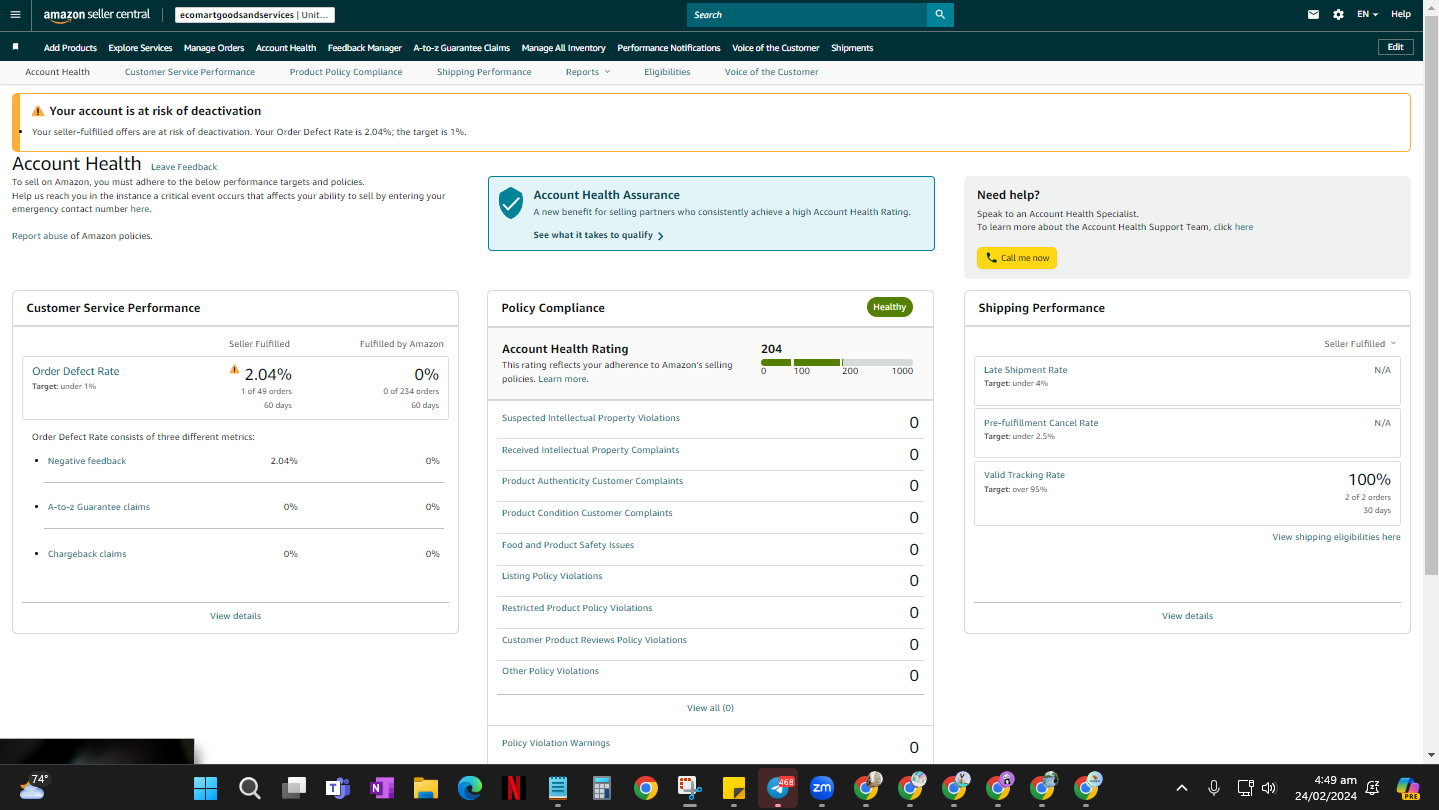Click the Negative feedback metric
Viewport: 1439px width, 810px height.
[x=87, y=461]
